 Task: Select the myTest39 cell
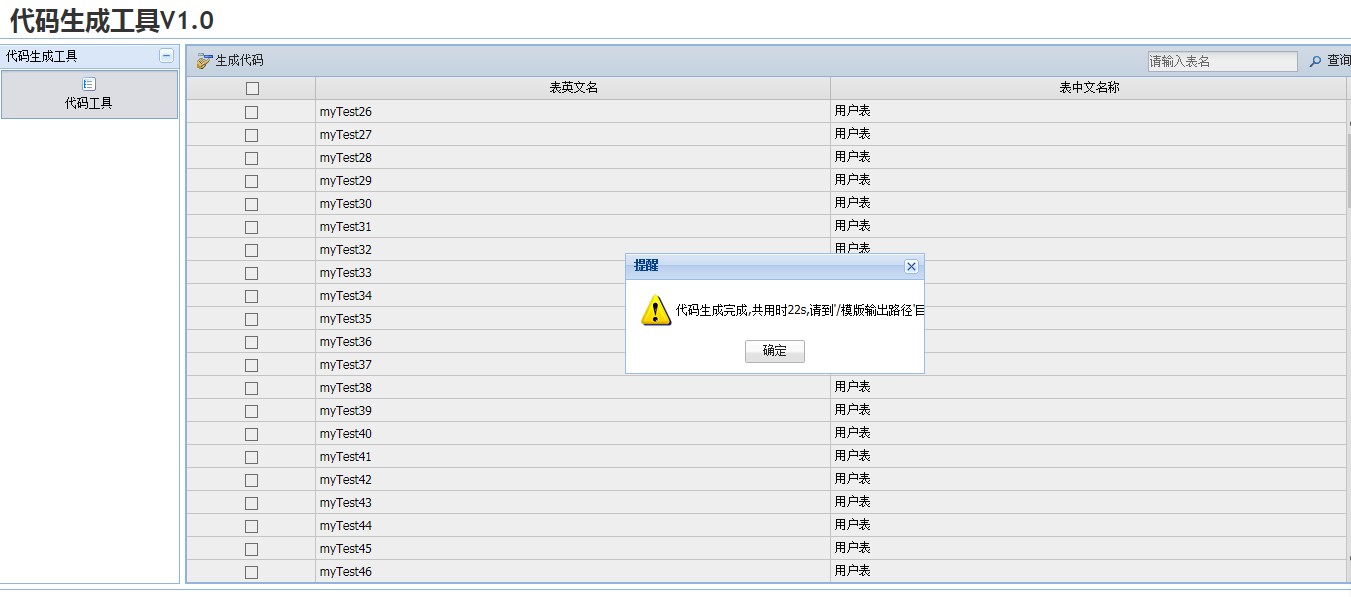pyautogui.click(x=573, y=411)
